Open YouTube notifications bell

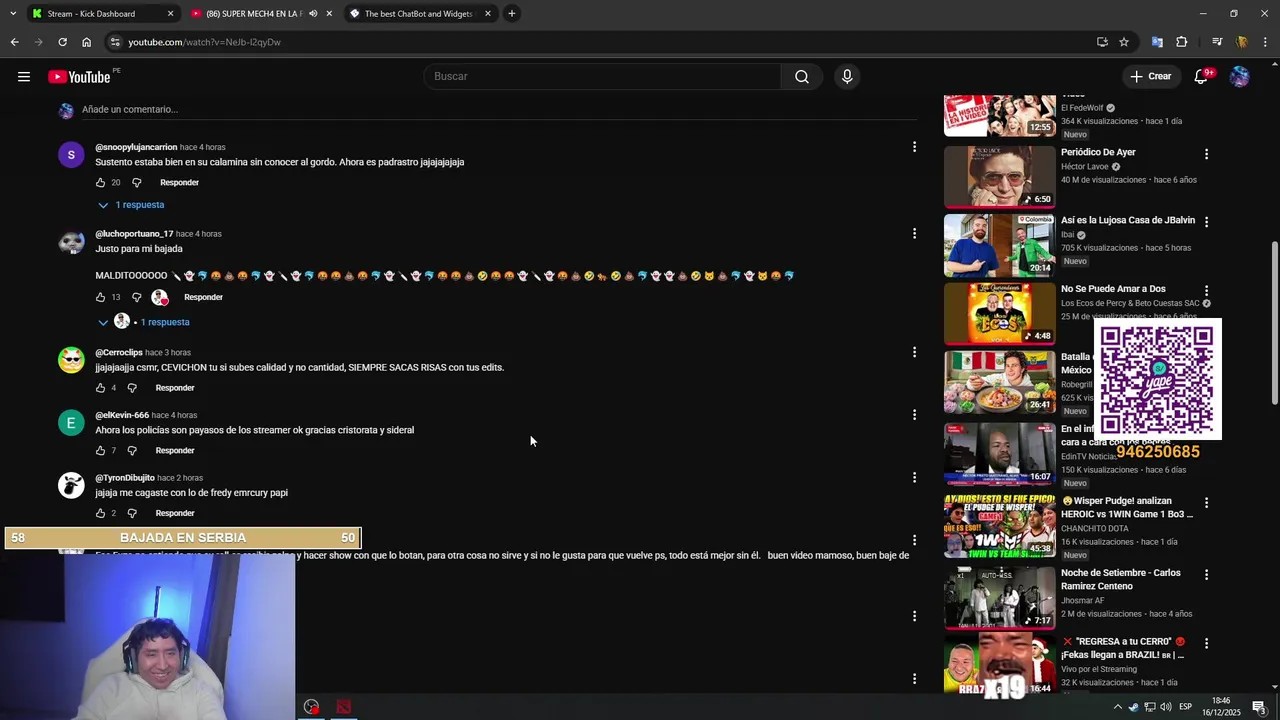(1201, 77)
